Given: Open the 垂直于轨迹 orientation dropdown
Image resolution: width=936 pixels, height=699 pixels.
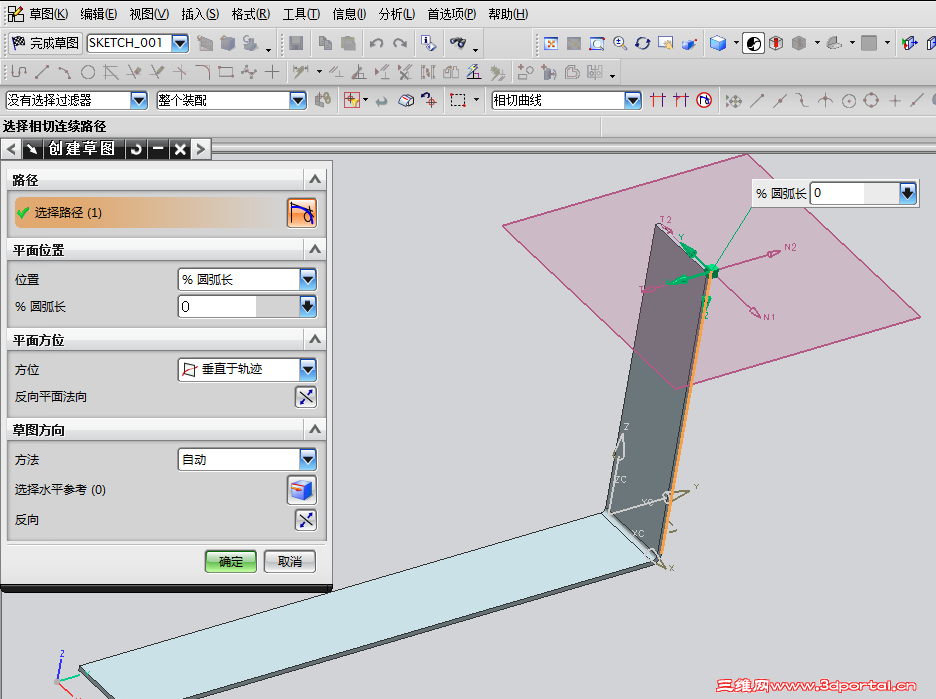Looking at the screenshot, I should click(x=308, y=369).
